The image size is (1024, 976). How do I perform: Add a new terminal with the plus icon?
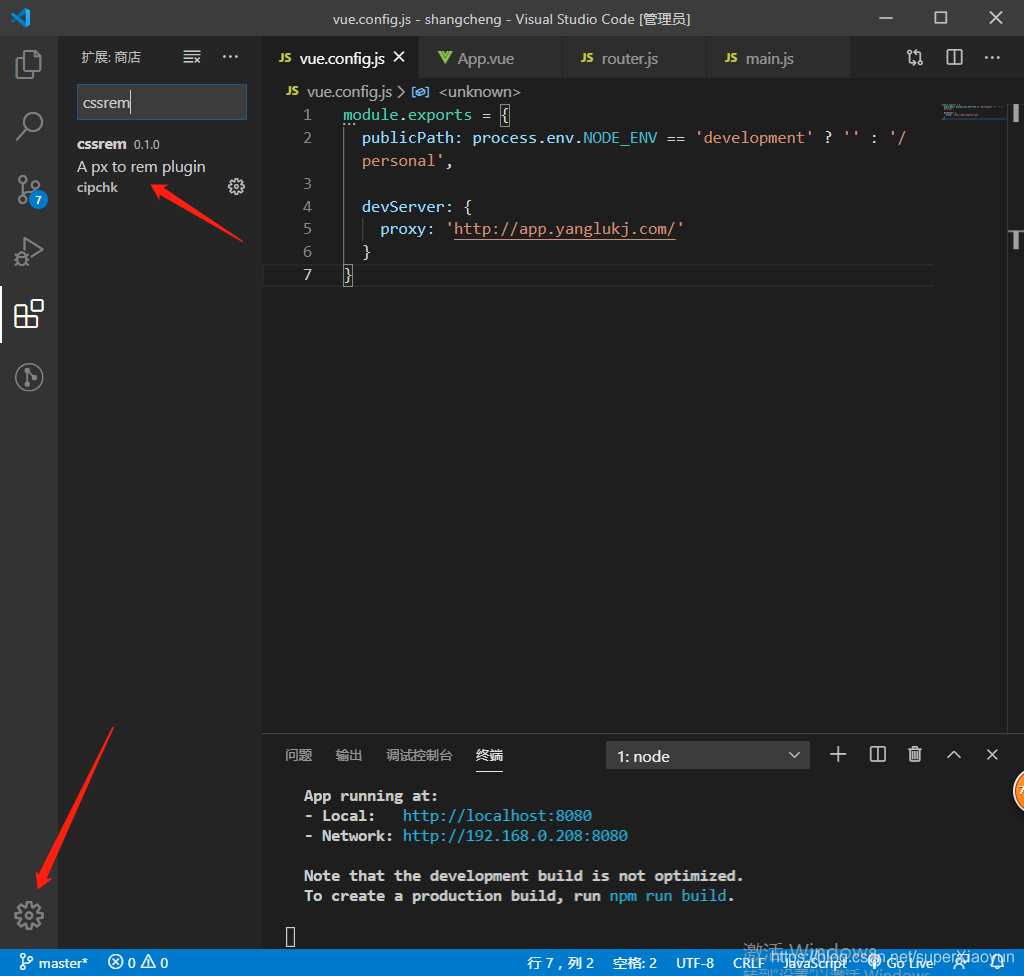838,754
